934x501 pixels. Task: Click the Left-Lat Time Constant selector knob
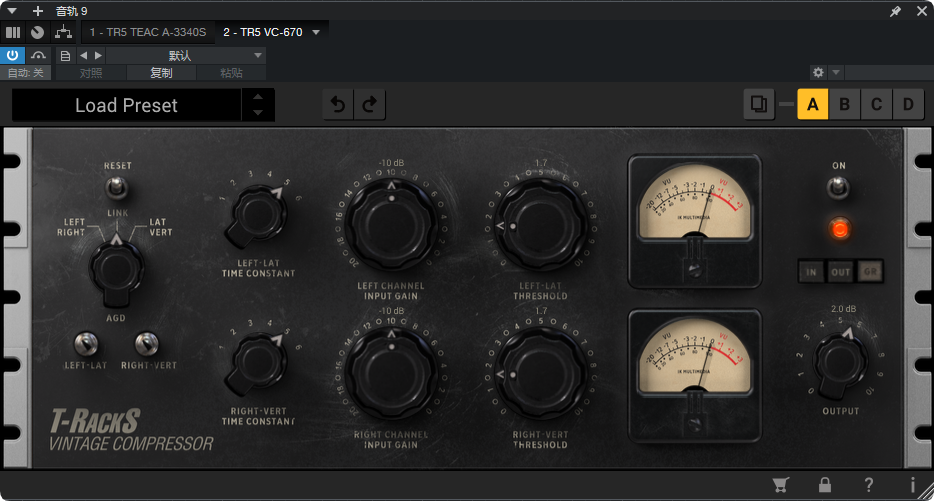pos(257,216)
